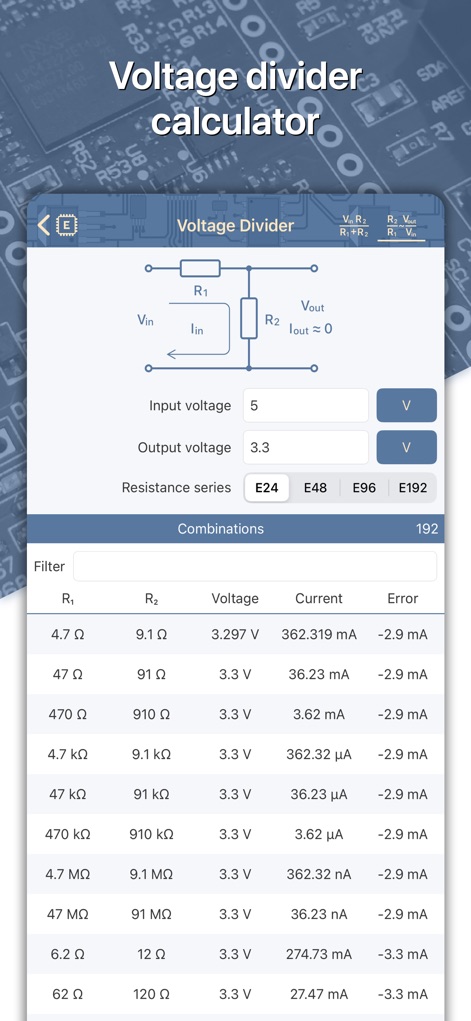The height and width of the screenshot is (1021, 471).
Task: Select the 4.7 Ω R1 row
Action: pos(235,634)
